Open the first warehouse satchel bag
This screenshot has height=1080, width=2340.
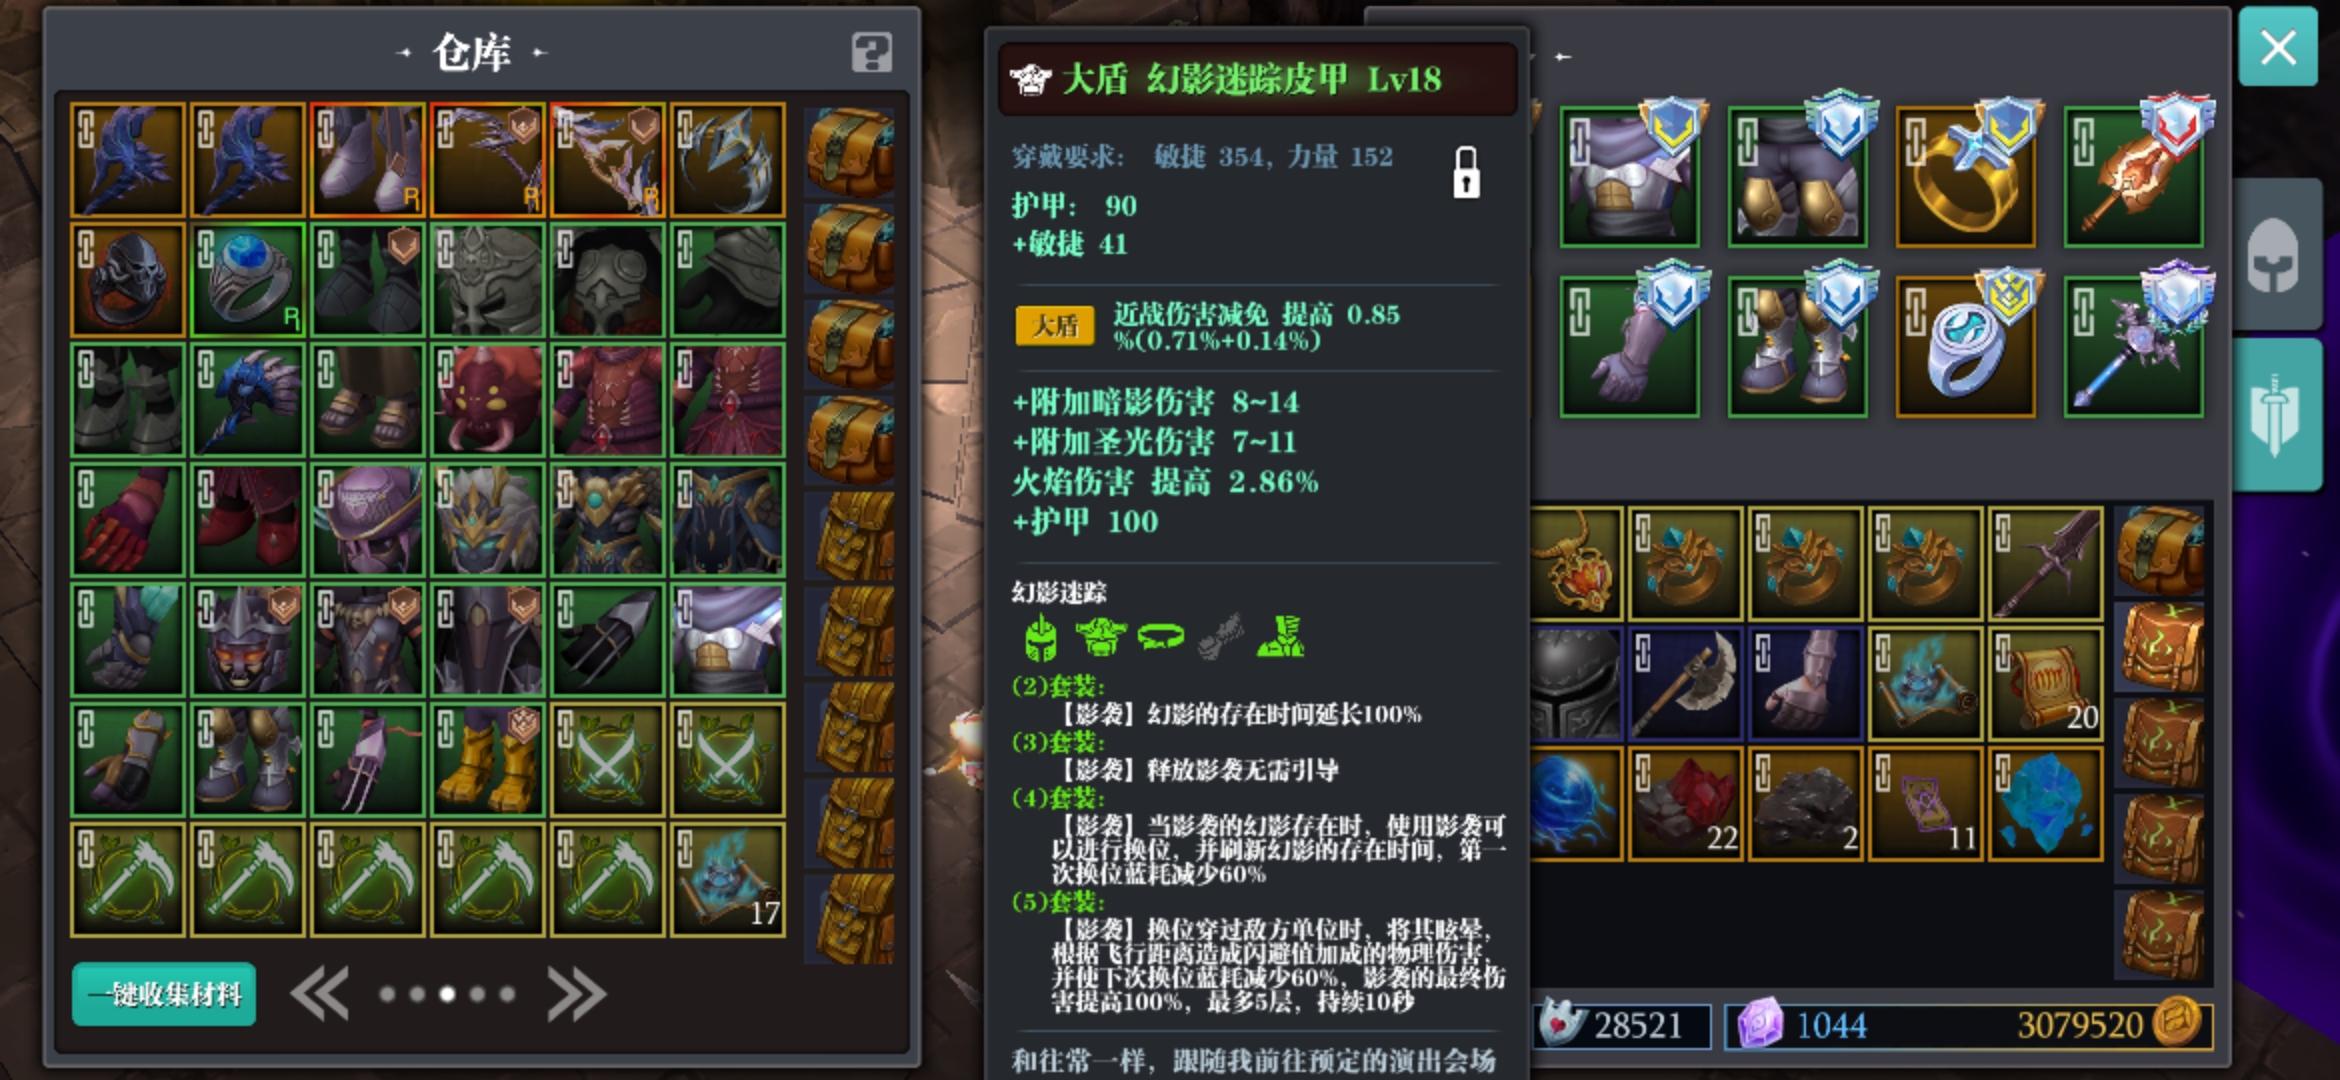pyautogui.click(x=850, y=152)
